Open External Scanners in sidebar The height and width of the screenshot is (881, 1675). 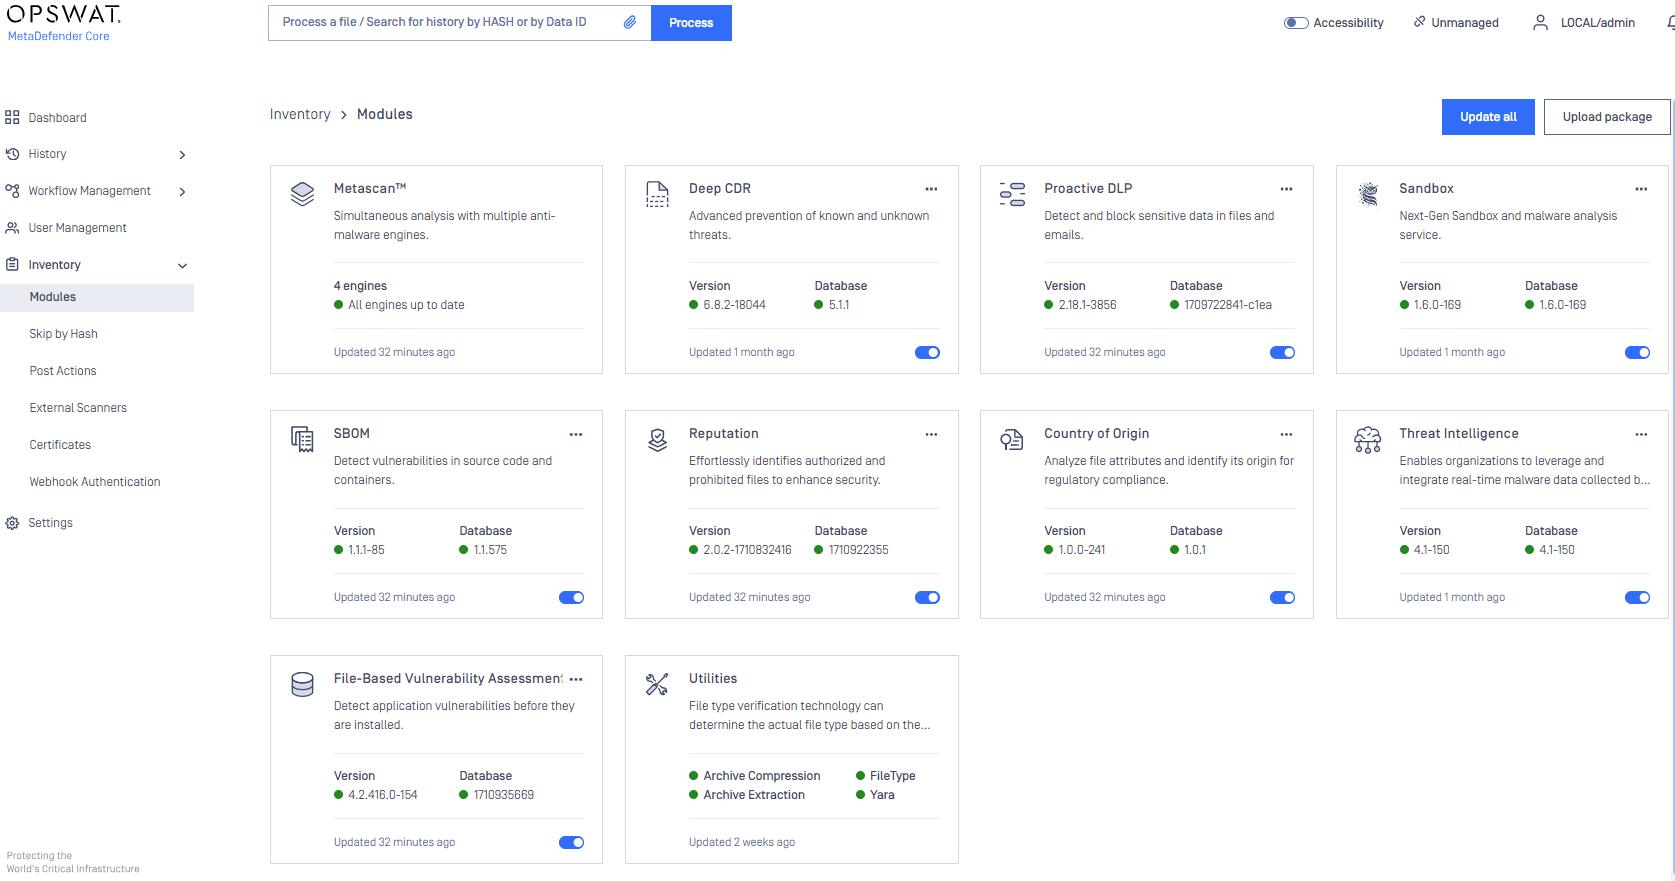coord(78,408)
